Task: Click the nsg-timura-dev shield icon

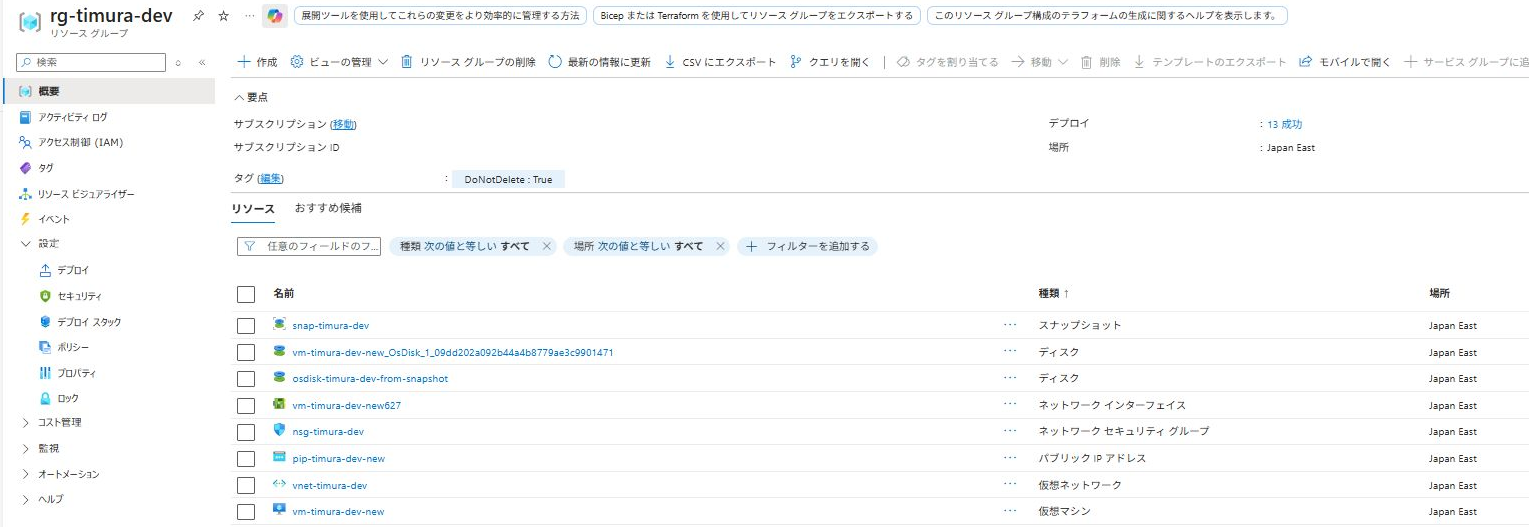Action: click(x=279, y=431)
